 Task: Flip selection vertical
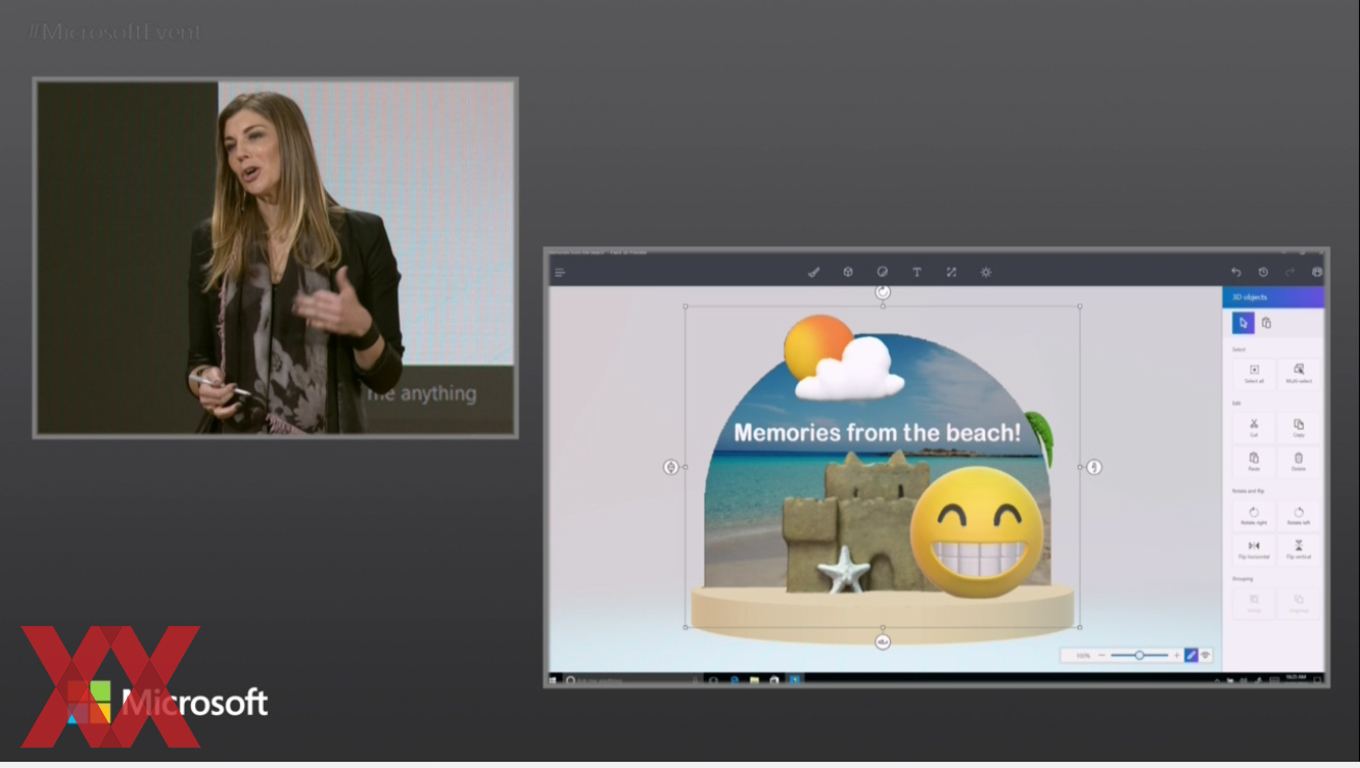pos(1299,549)
